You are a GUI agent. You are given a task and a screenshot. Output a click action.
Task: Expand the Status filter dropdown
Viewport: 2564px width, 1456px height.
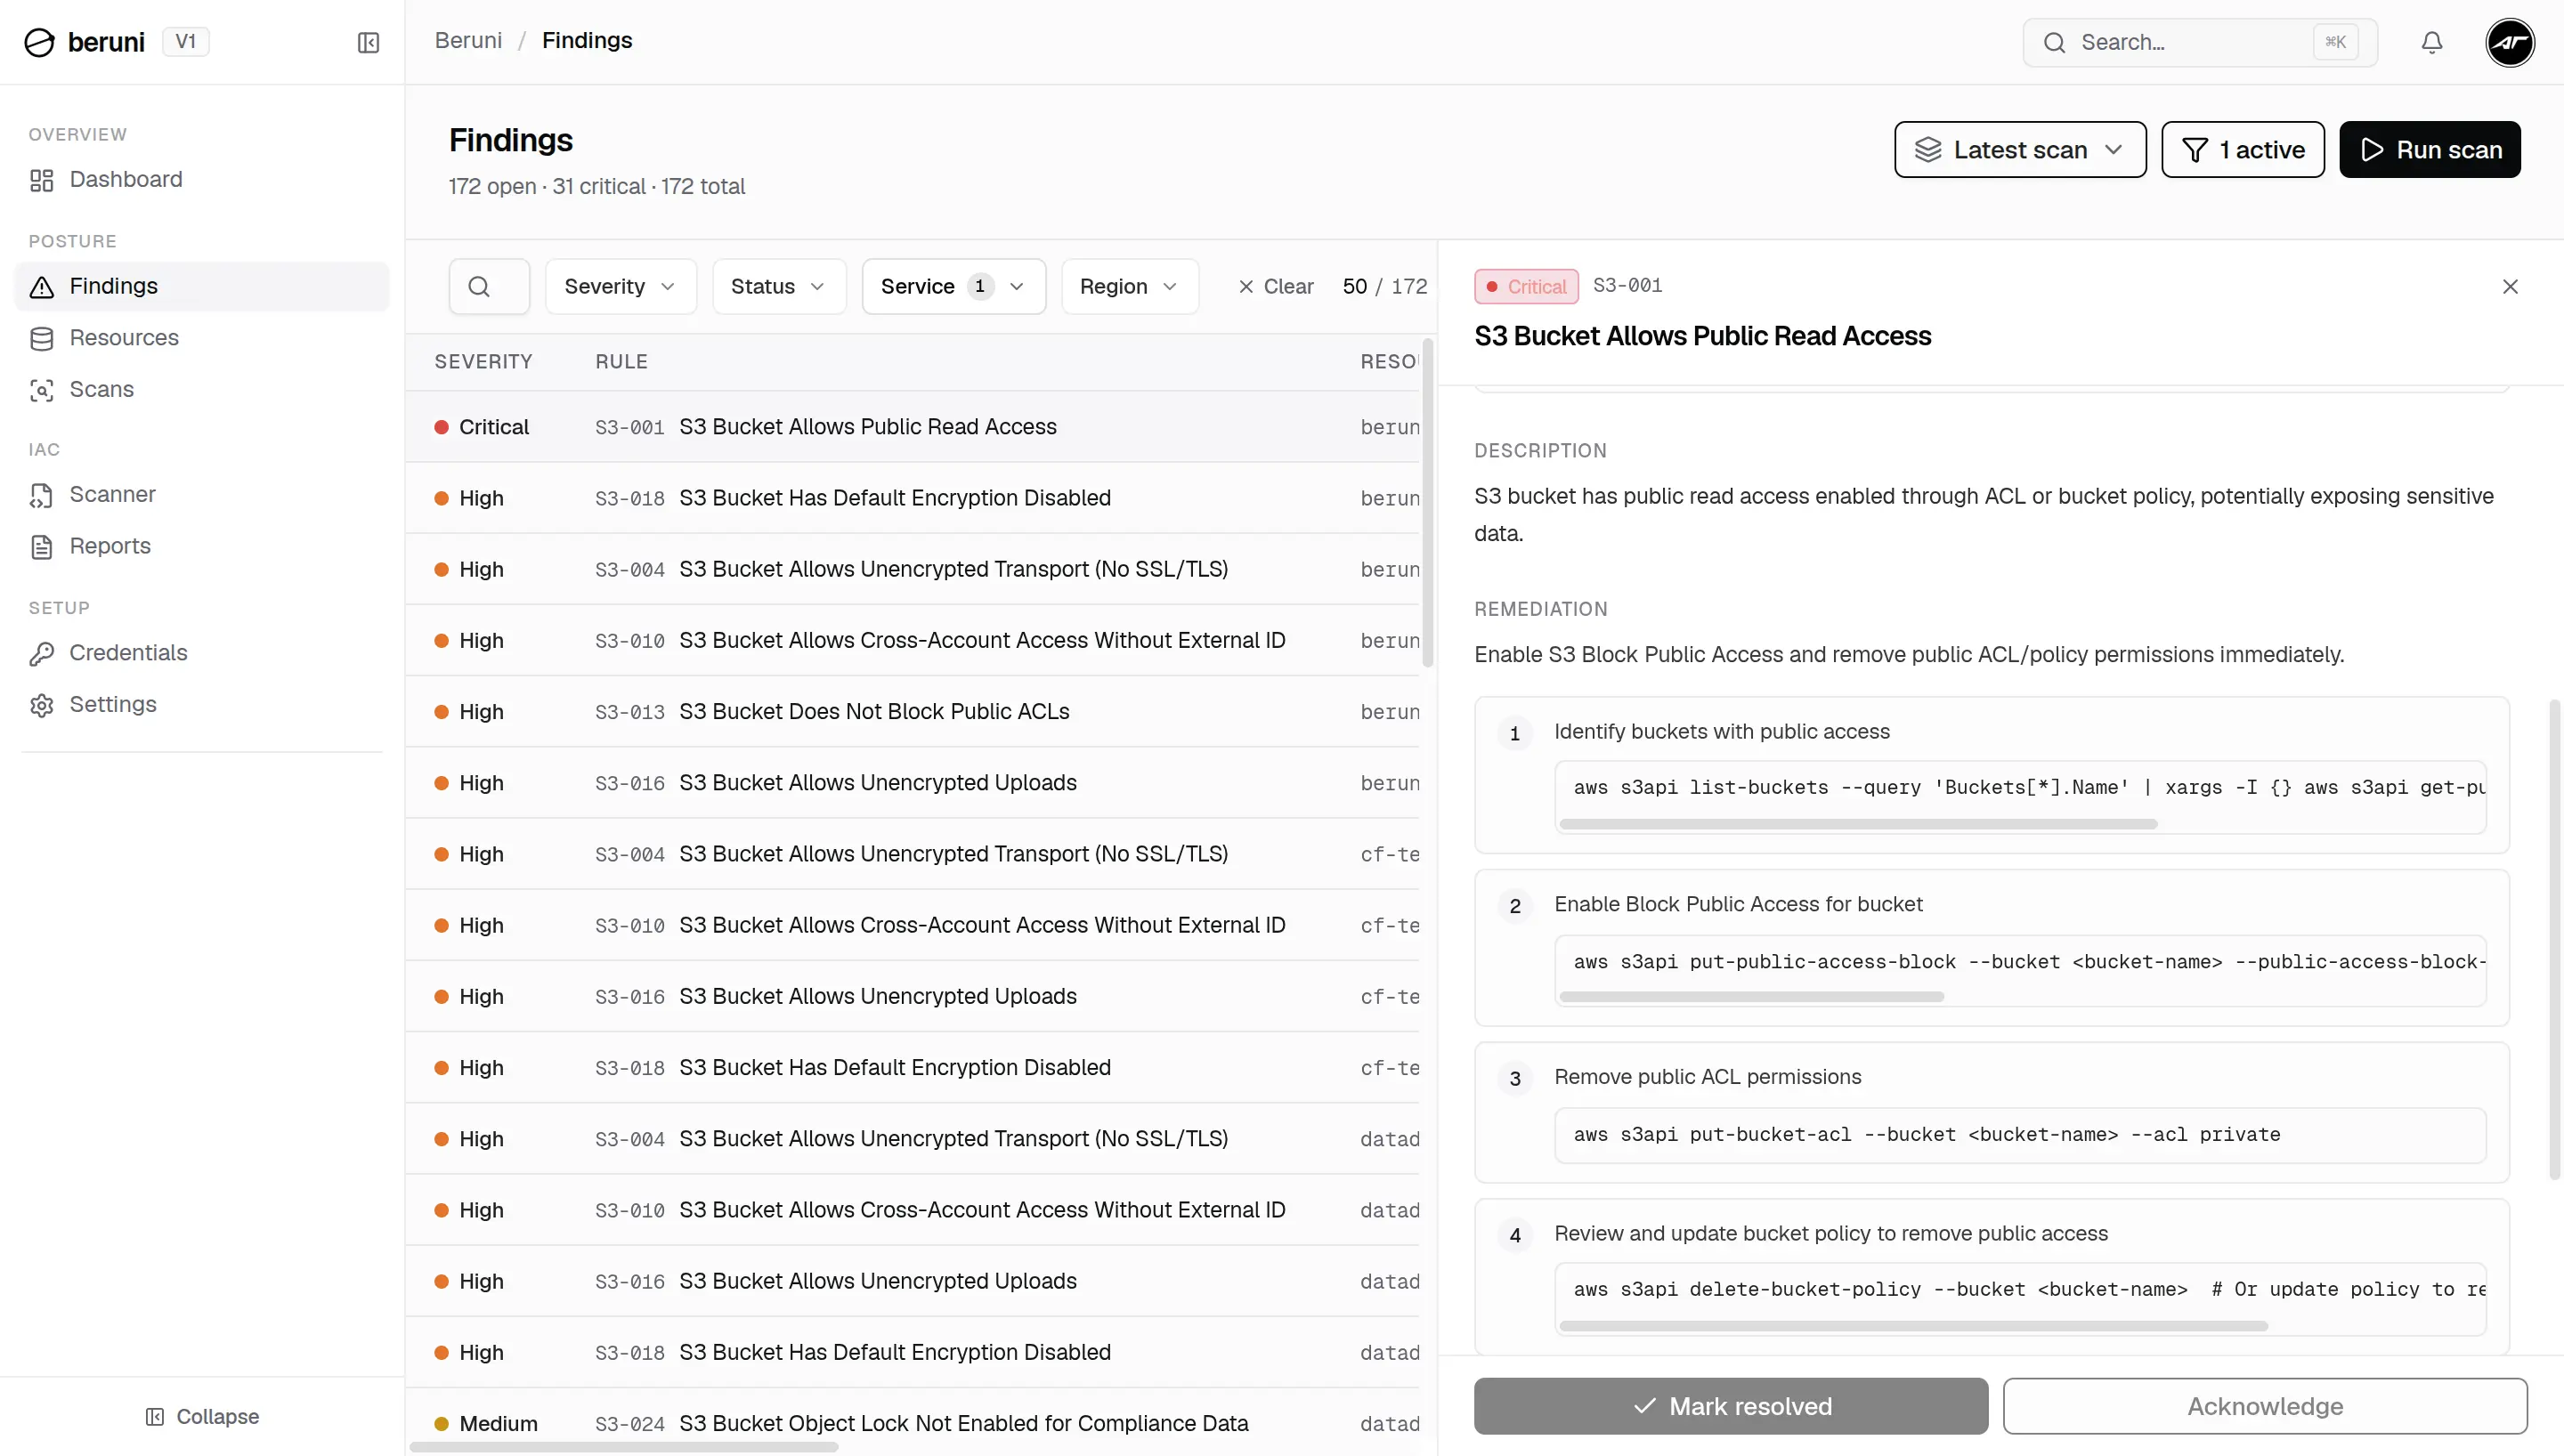(x=778, y=287)
